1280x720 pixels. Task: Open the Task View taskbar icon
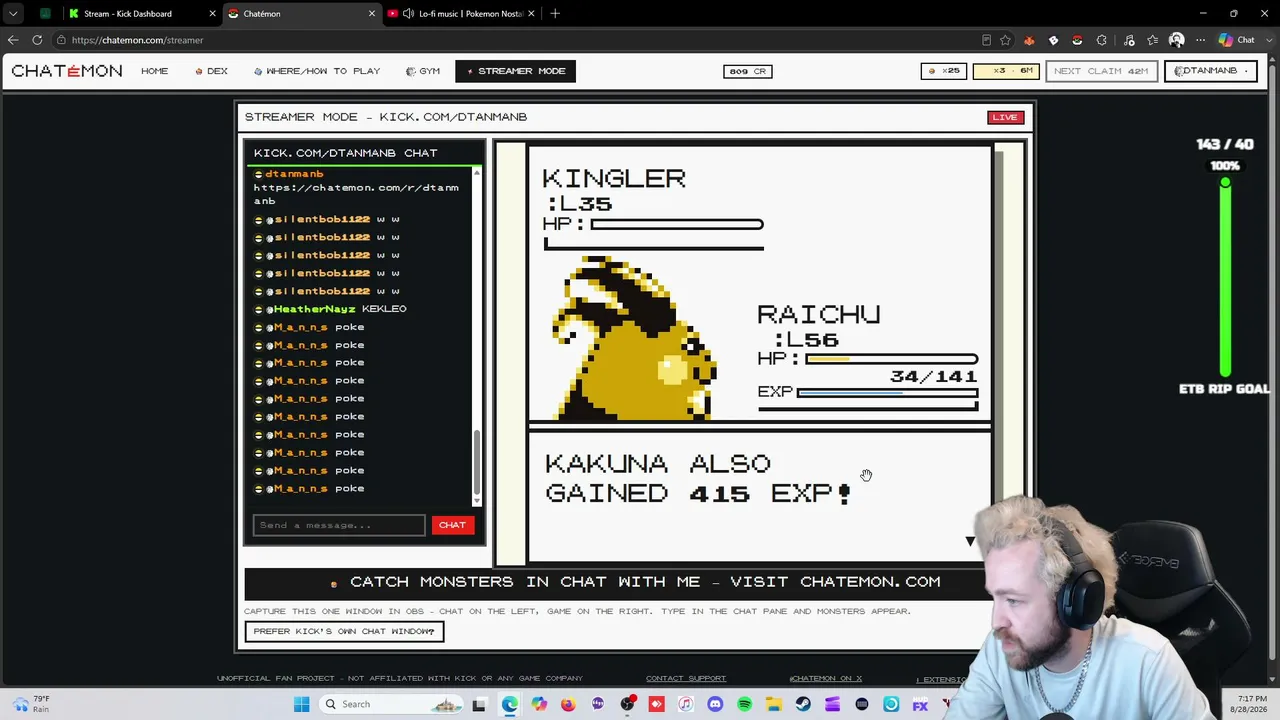pos(479,704)
